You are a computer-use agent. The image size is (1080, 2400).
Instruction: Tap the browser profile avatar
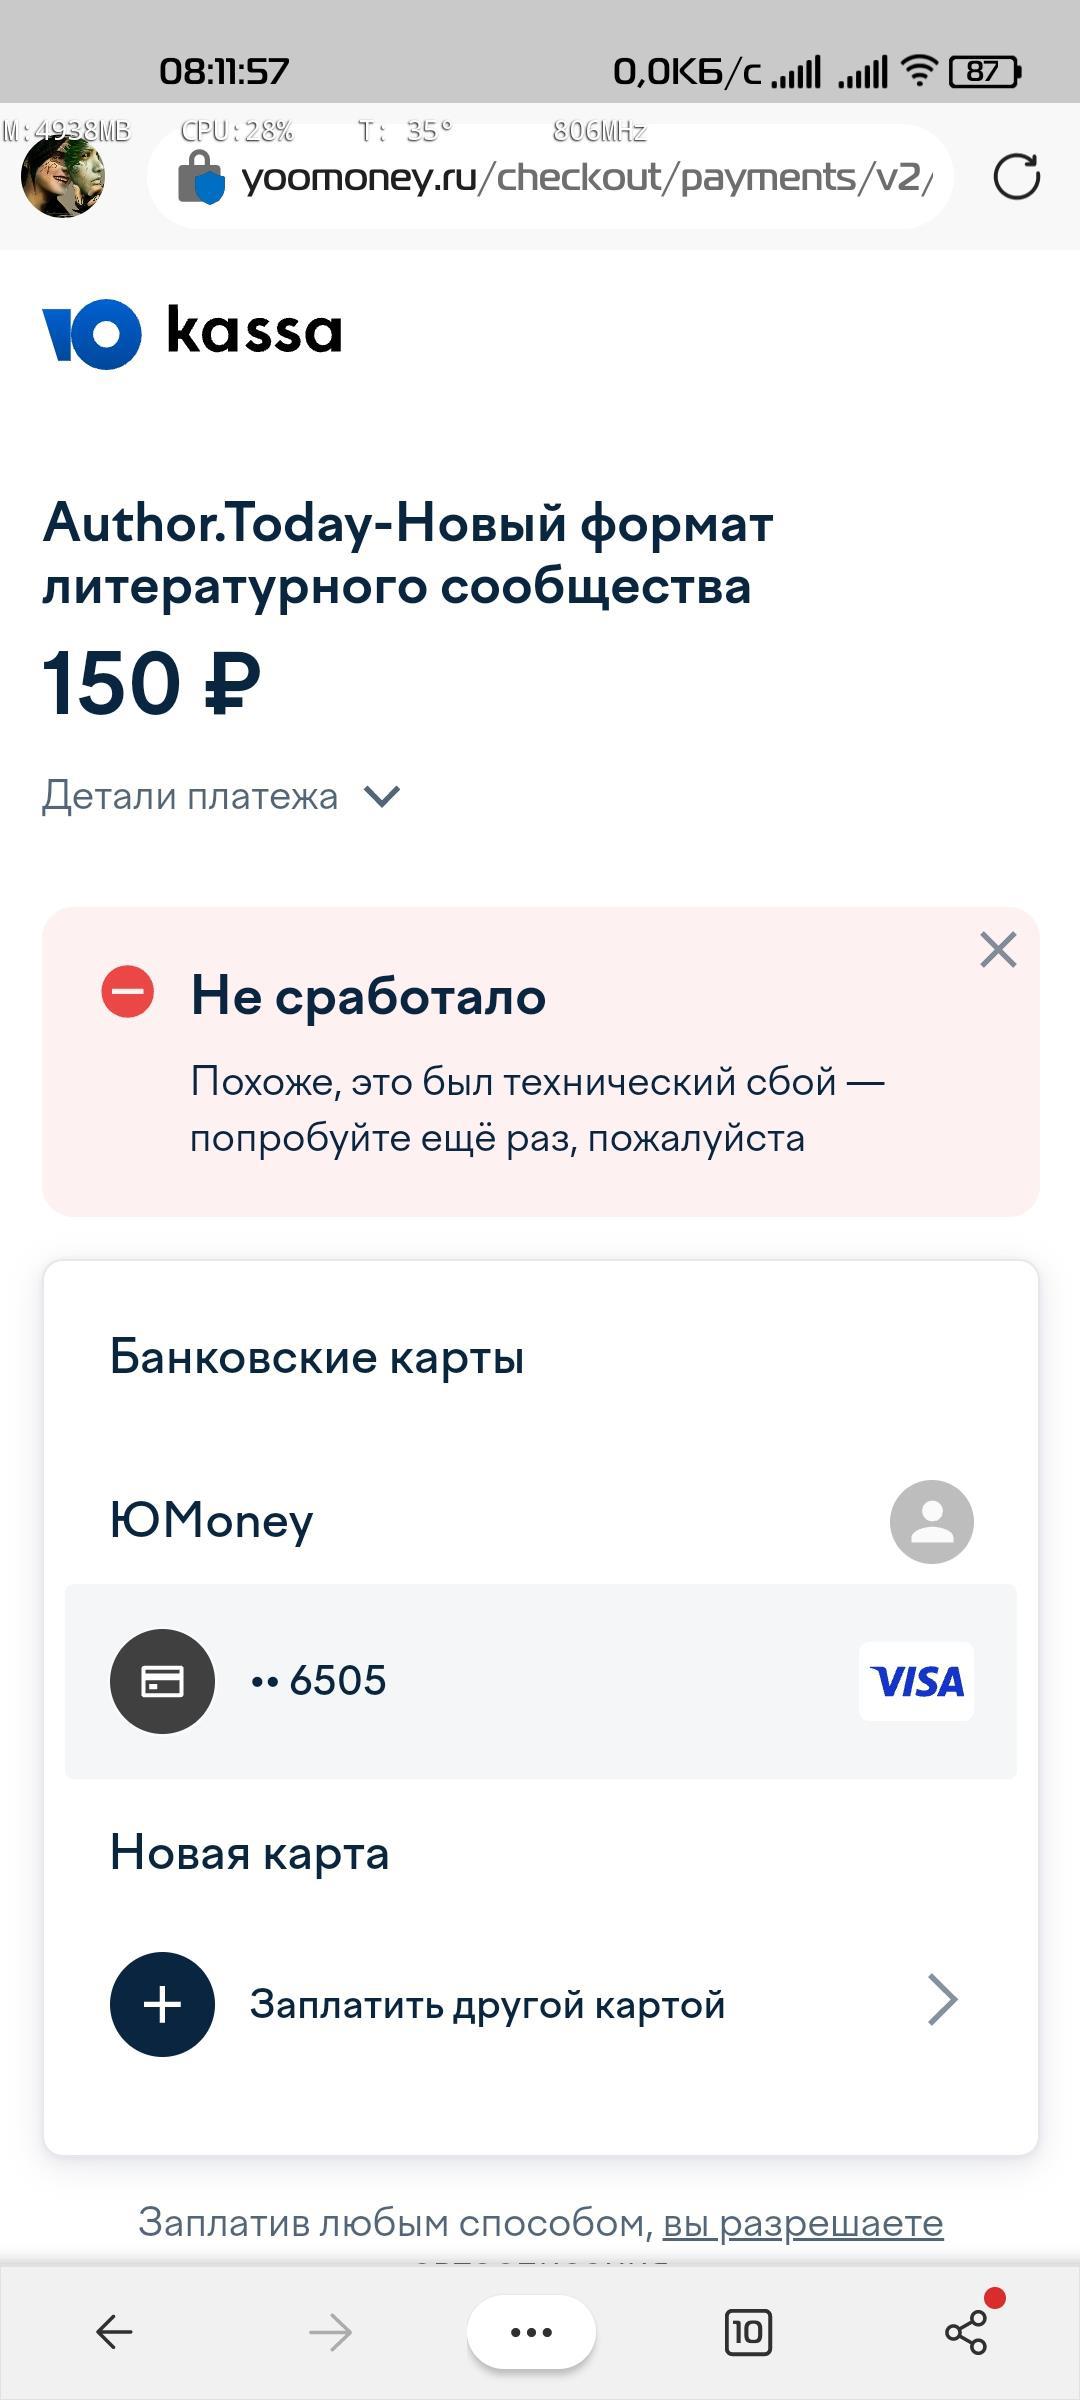(63, 177)
